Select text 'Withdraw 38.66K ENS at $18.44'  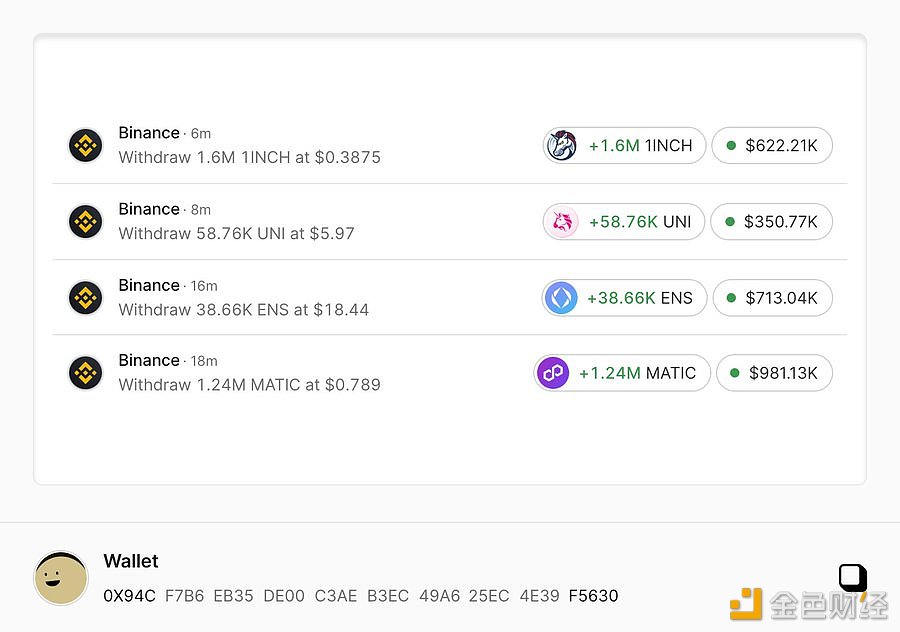point(244,310)
